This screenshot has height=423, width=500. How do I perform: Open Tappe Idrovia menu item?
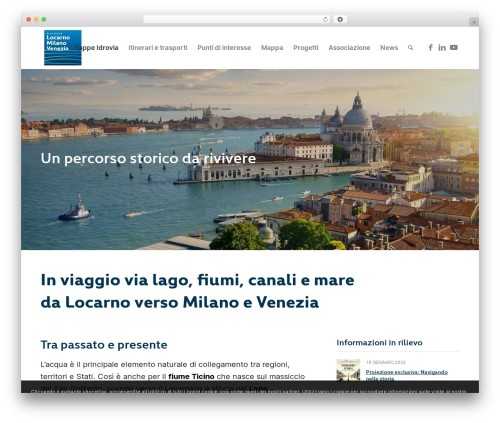97,48
